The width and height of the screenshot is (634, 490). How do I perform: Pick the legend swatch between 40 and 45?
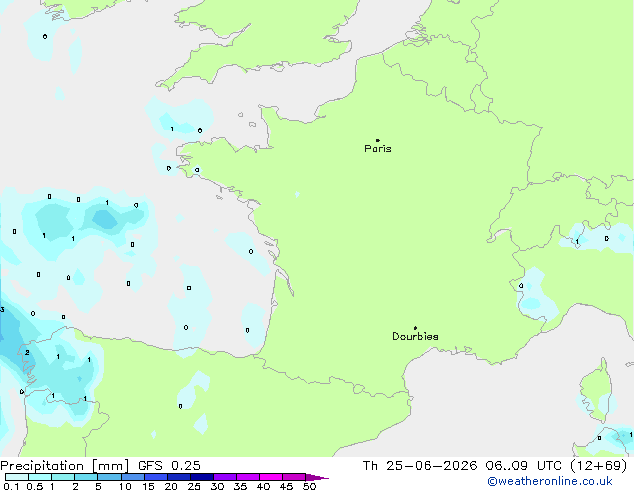coord(271,477)
